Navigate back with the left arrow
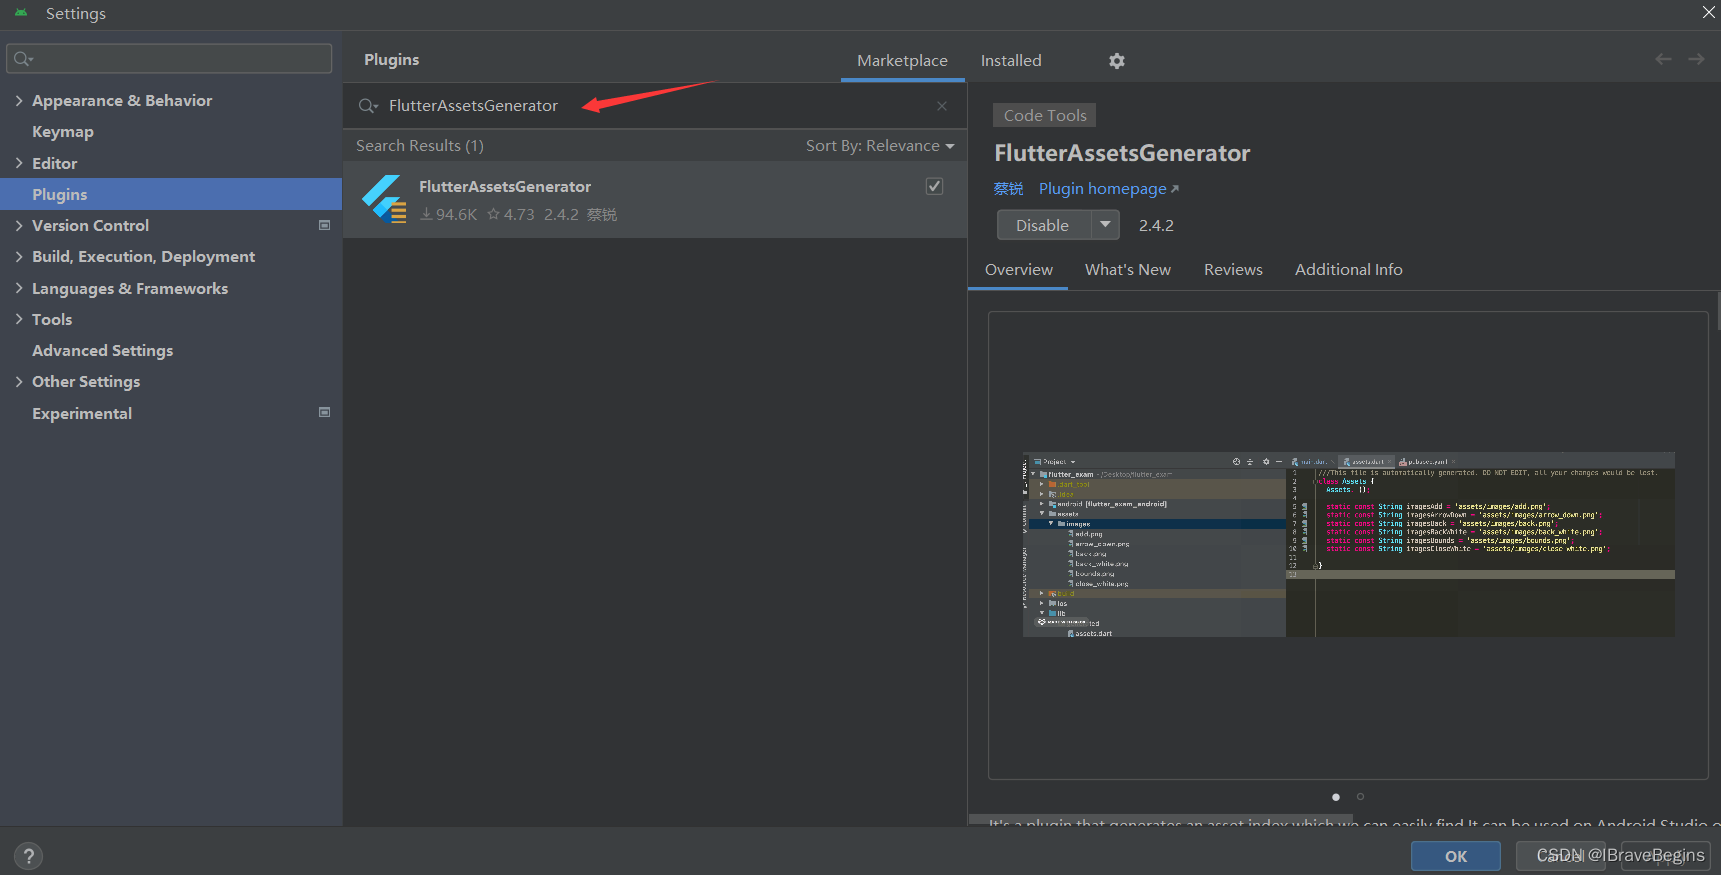 1663,60
